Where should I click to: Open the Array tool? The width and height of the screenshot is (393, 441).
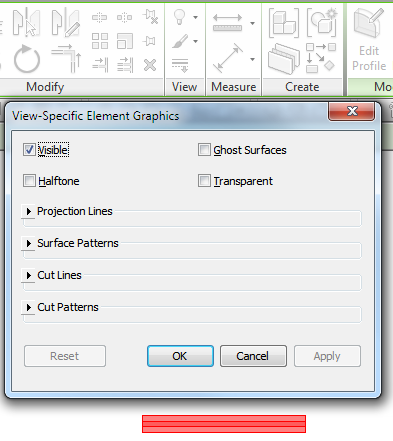point(100,41)
